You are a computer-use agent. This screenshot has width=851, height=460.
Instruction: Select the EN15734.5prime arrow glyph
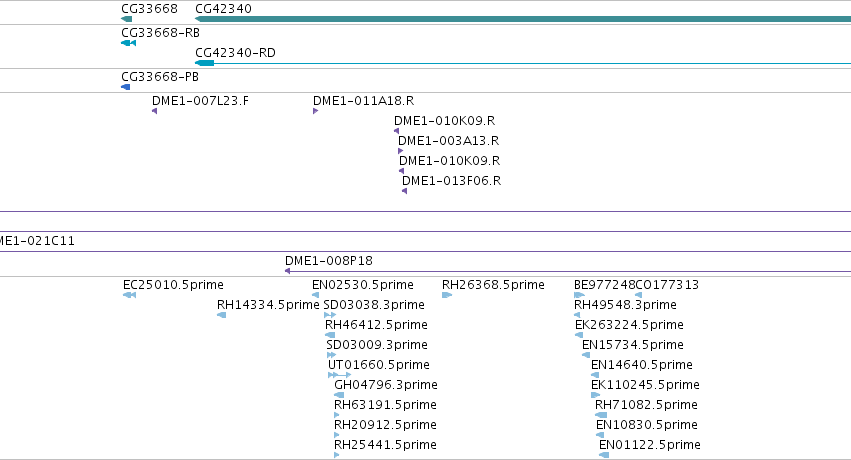(x=586, y=355)
